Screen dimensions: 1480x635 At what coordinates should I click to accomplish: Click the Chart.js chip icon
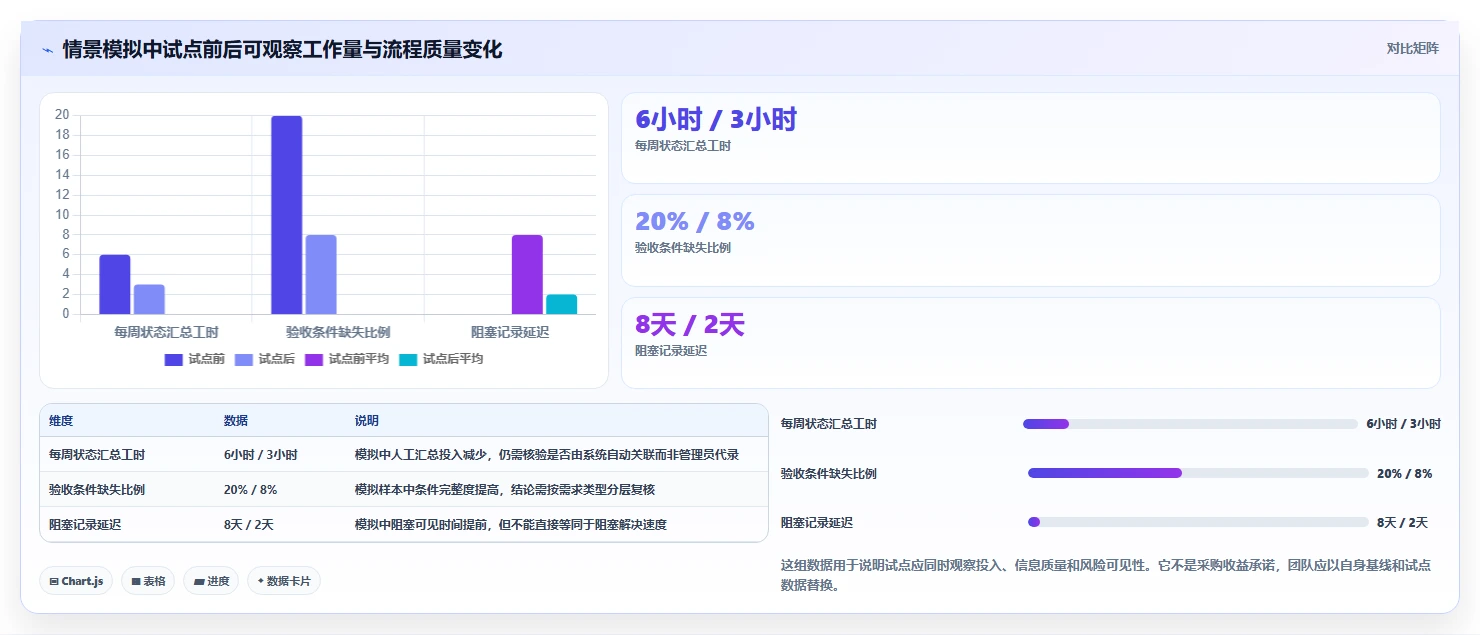point(53,581)
